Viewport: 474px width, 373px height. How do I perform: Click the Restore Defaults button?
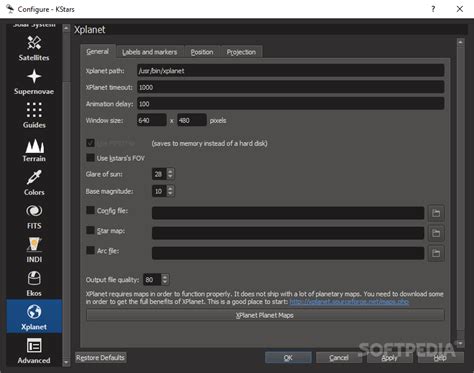tap(100, 358)
